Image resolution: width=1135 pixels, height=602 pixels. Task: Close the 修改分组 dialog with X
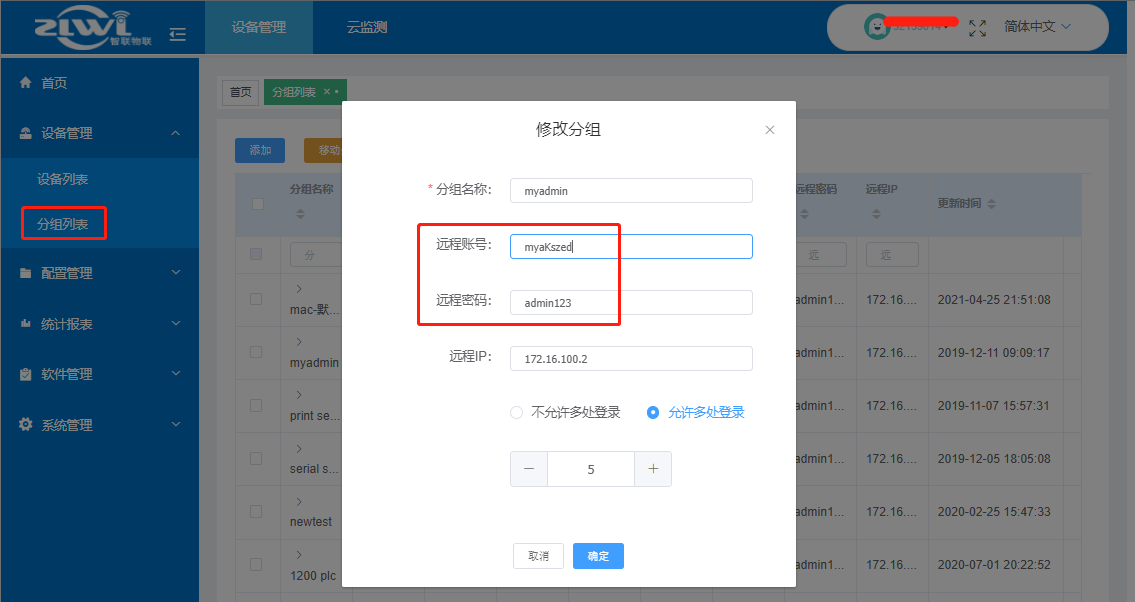pyautogui.click(x=769, y=130)
